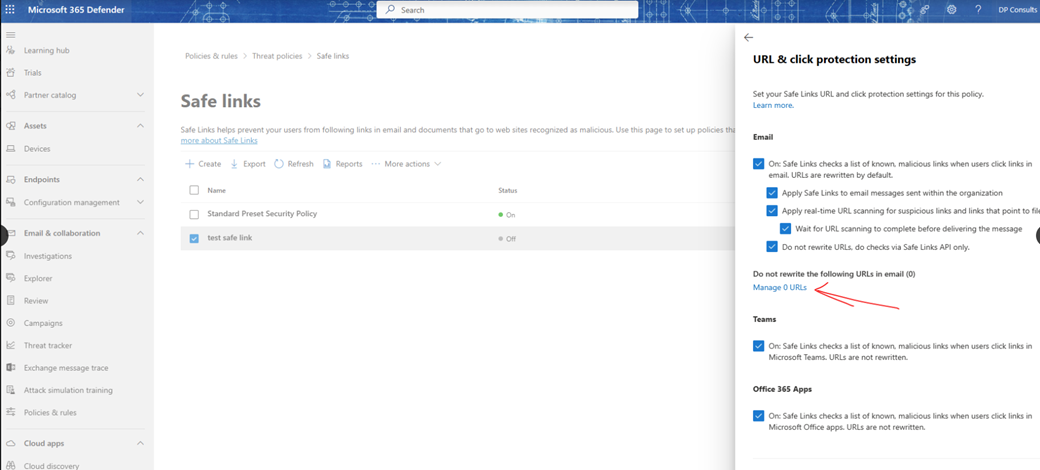
Task: Open Threat tracker in navigation
Action: tap(48, 345)
